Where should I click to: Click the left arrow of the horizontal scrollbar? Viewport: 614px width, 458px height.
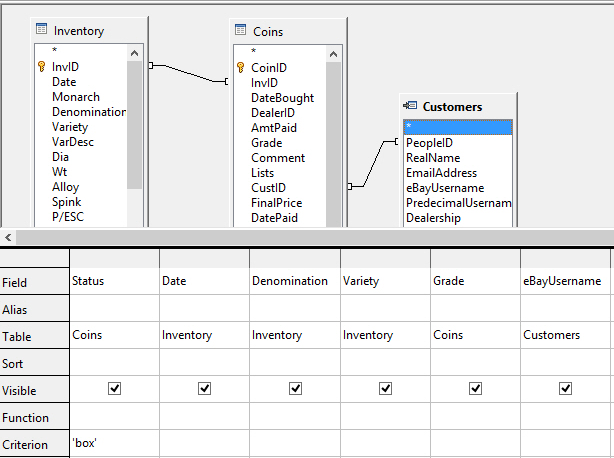coord(8,237)
